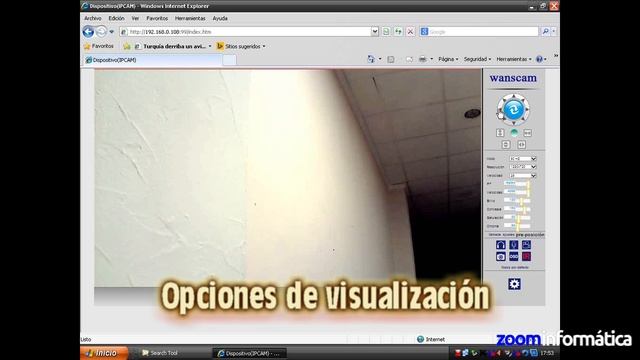Click the Inicio start button

click(104, 353)
